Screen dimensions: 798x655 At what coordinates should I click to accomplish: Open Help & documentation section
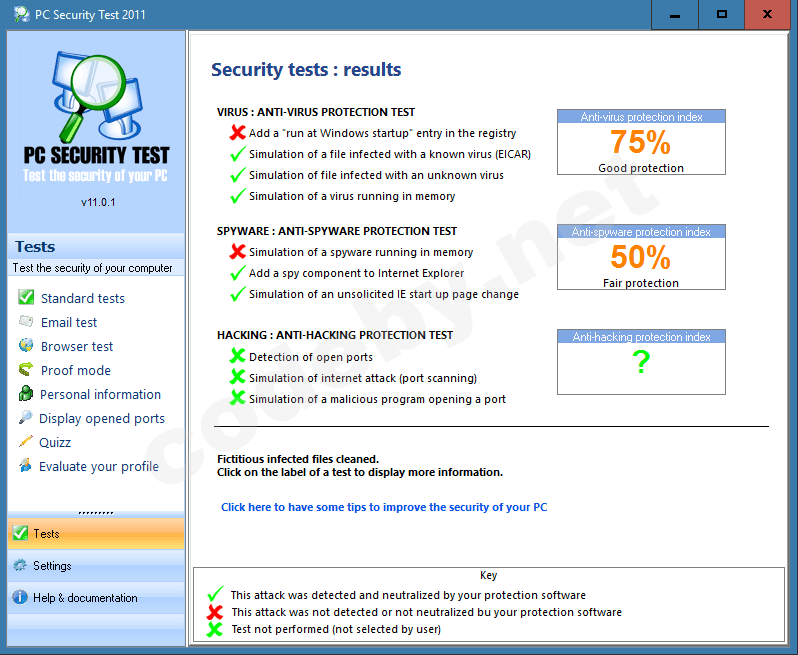coord(96,597)
